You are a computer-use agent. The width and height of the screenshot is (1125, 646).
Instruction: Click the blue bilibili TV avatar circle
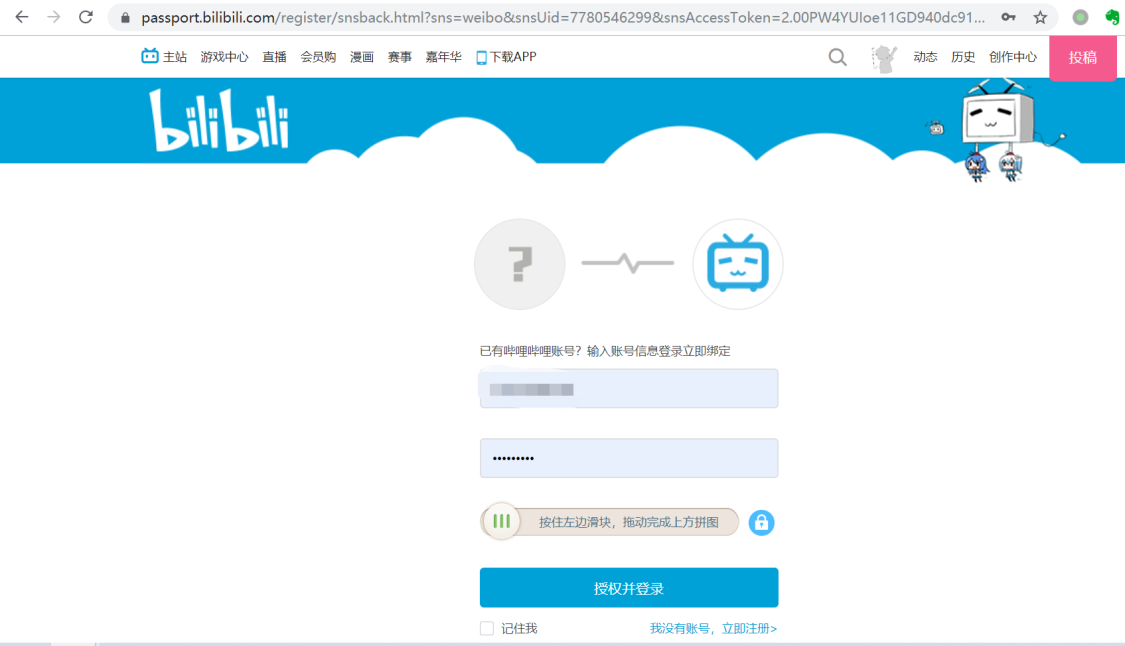pyautogui.click(x=738, y=265)
